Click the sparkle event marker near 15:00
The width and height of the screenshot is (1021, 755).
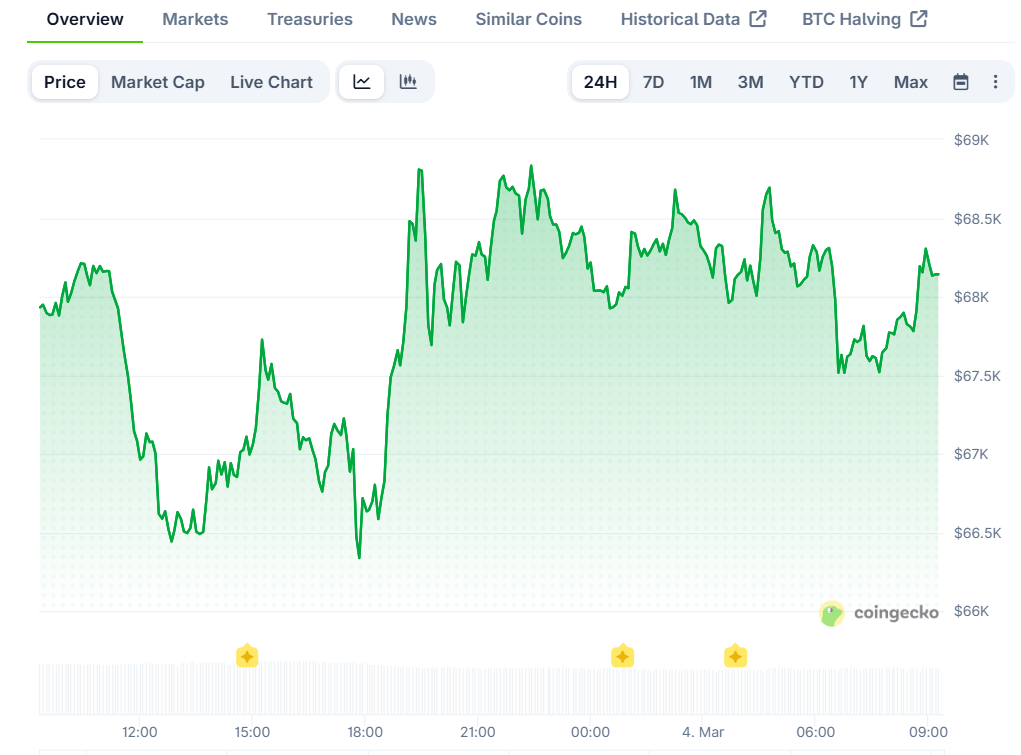click(246, 656)
